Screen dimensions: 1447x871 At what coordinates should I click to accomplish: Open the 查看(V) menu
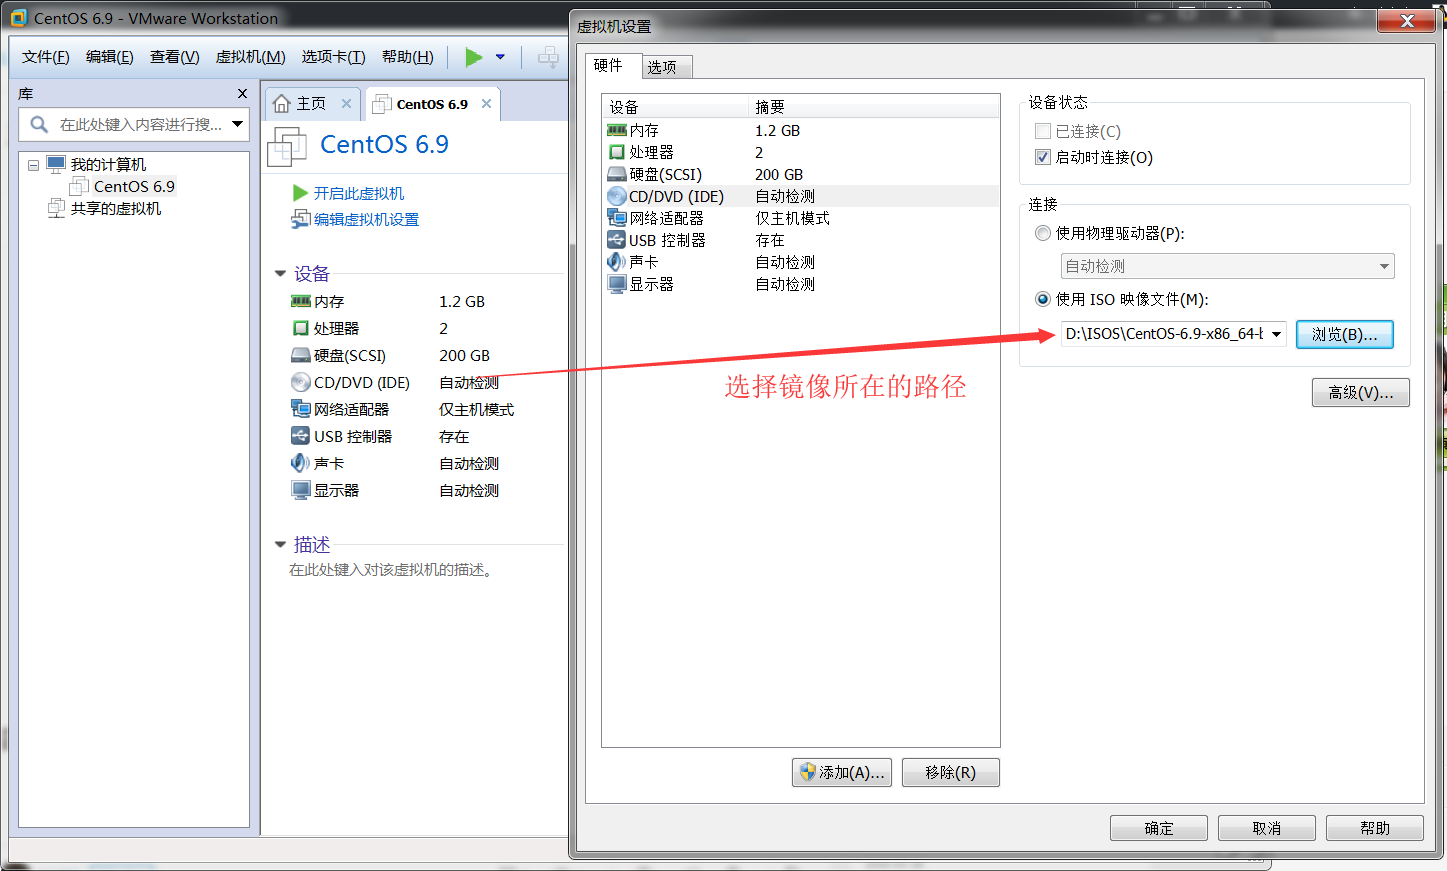coord(175,56)
